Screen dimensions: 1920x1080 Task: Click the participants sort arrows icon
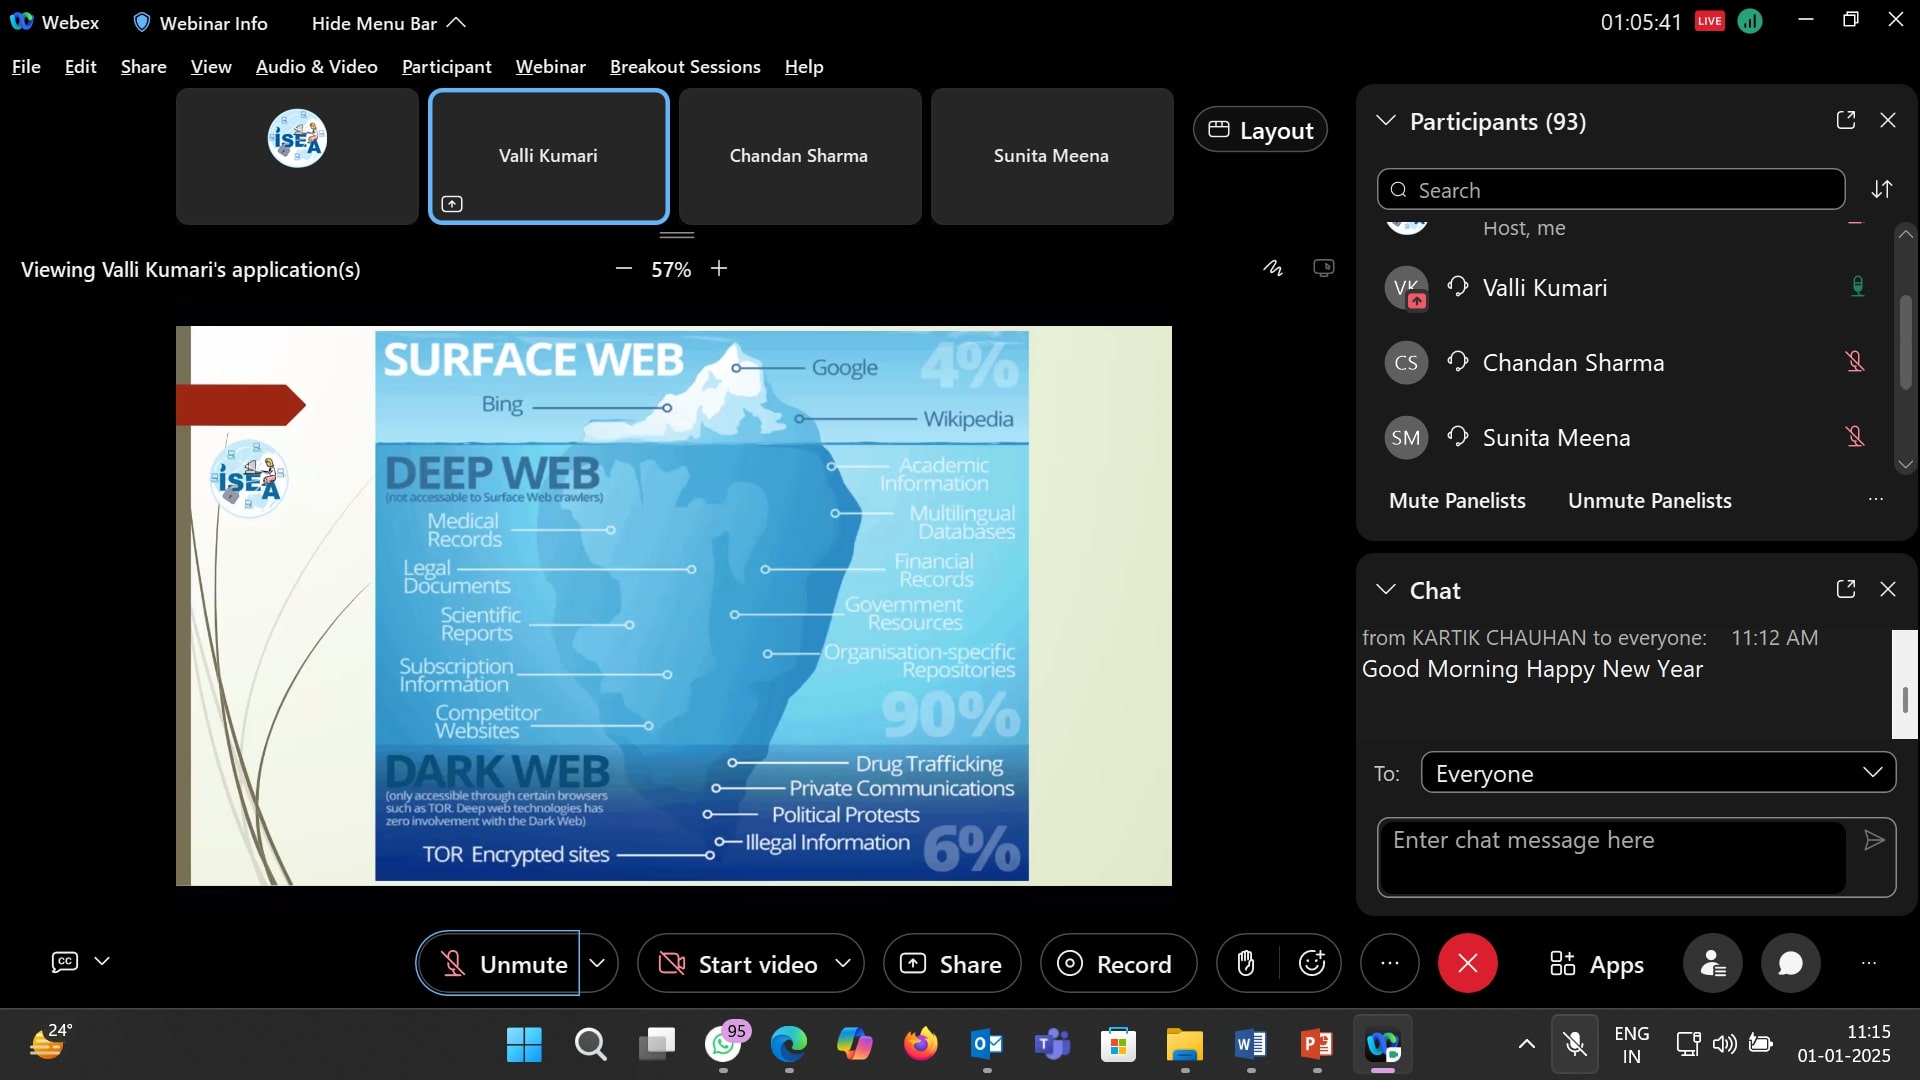tap(1882, 190)
